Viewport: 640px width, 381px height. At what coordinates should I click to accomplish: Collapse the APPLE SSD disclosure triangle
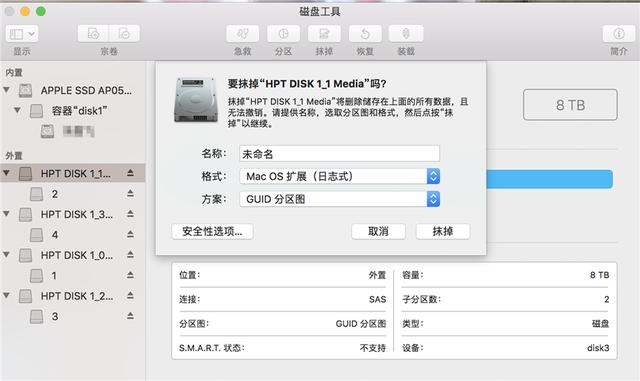coord(7,90)
